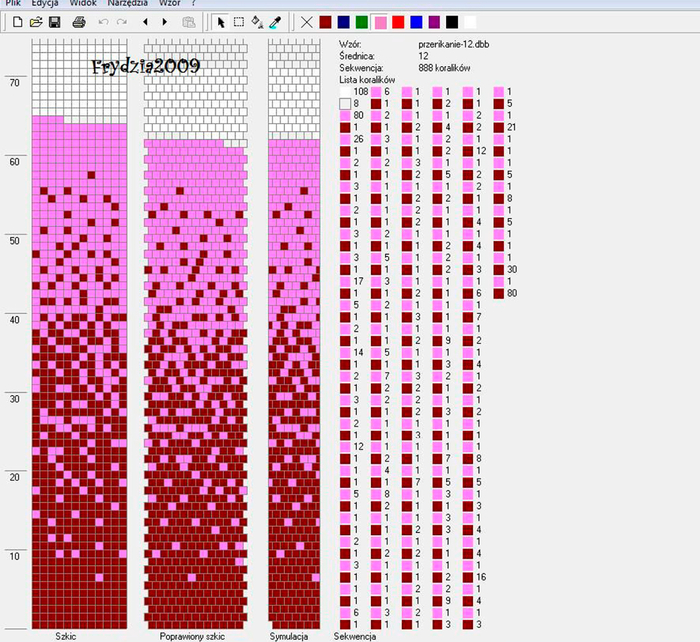The width and height of the screenshot is (700, 642).
Task: Select the rectangular selection tool
Action: (239, 22)
